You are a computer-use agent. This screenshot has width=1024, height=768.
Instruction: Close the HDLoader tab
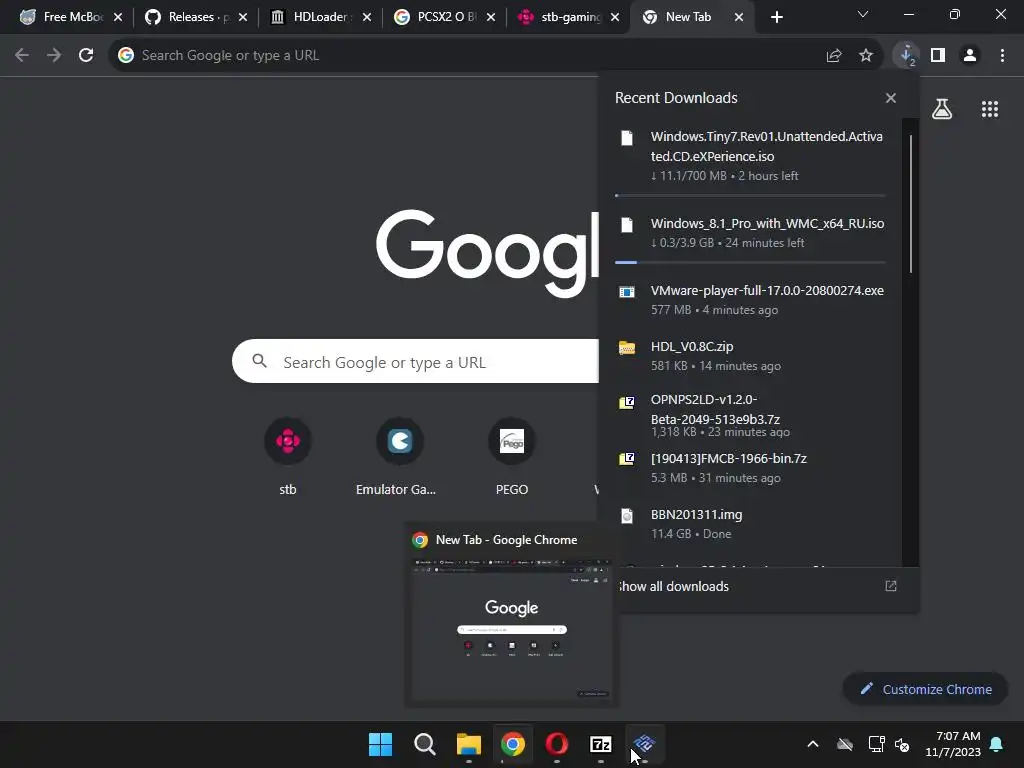click(x=367, y=17)
